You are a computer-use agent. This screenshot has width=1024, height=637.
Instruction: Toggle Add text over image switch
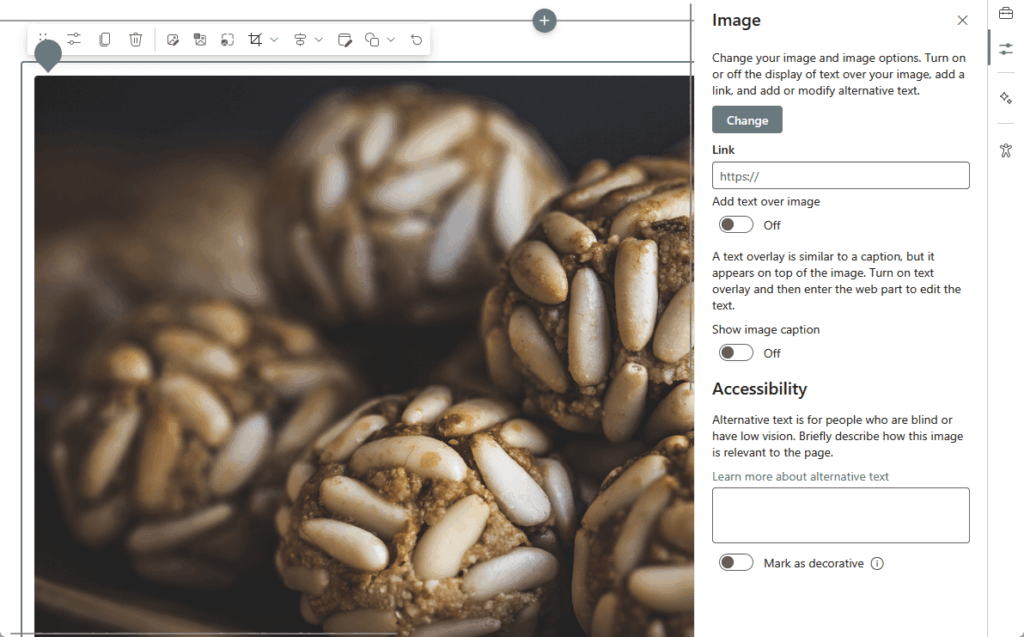point(736,225)
